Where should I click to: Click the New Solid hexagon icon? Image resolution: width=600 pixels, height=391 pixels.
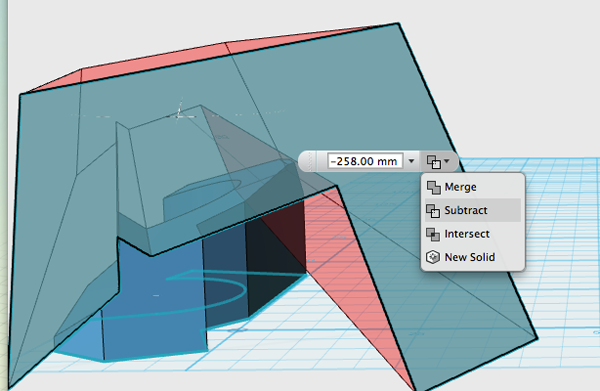coord(433,257)
